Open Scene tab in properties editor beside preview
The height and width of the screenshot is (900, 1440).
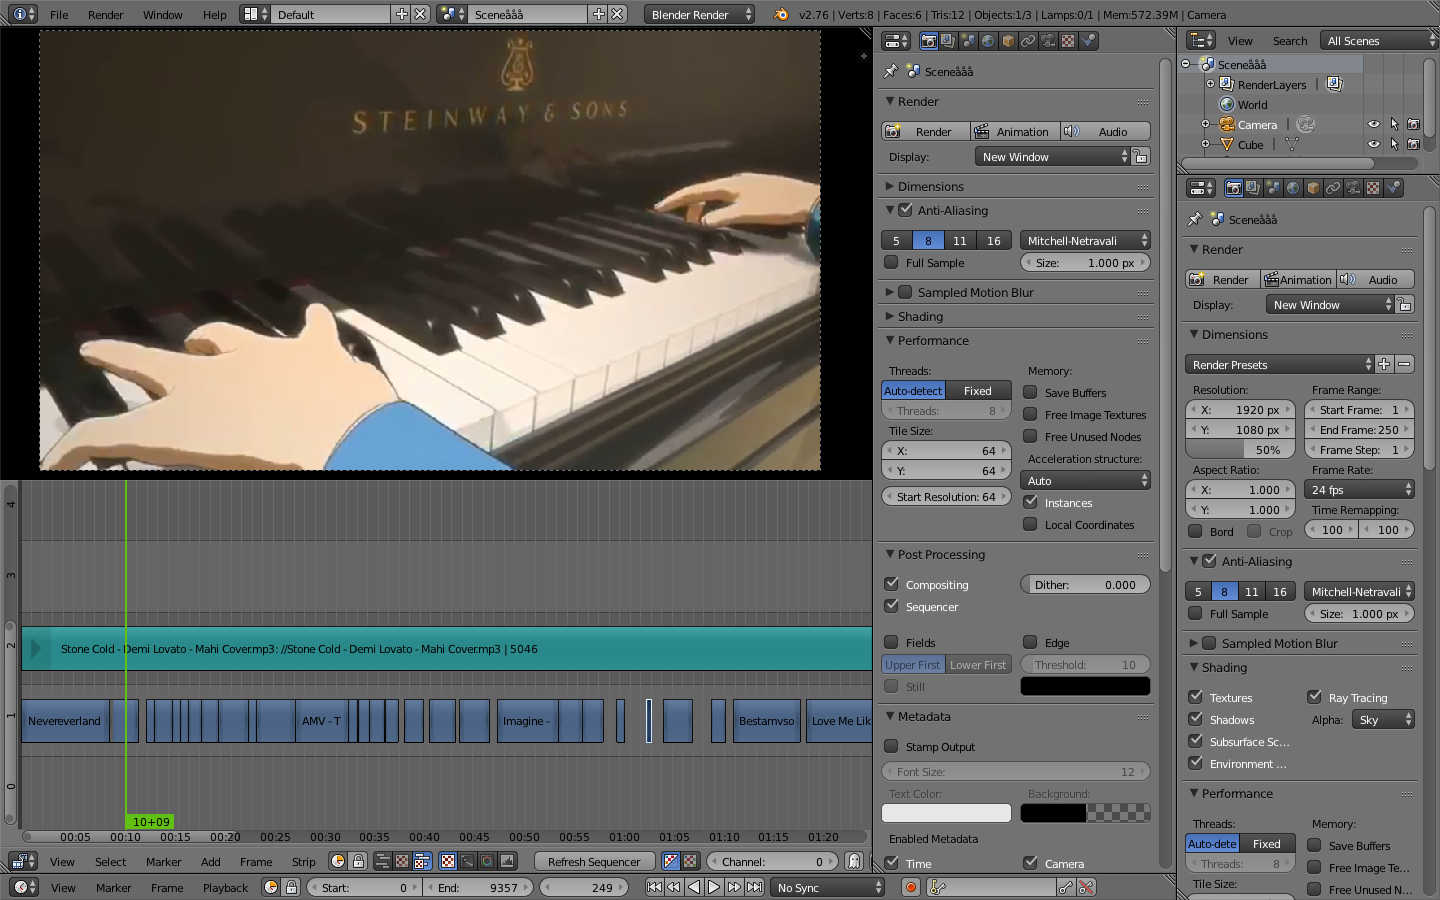tap(968, 41)
